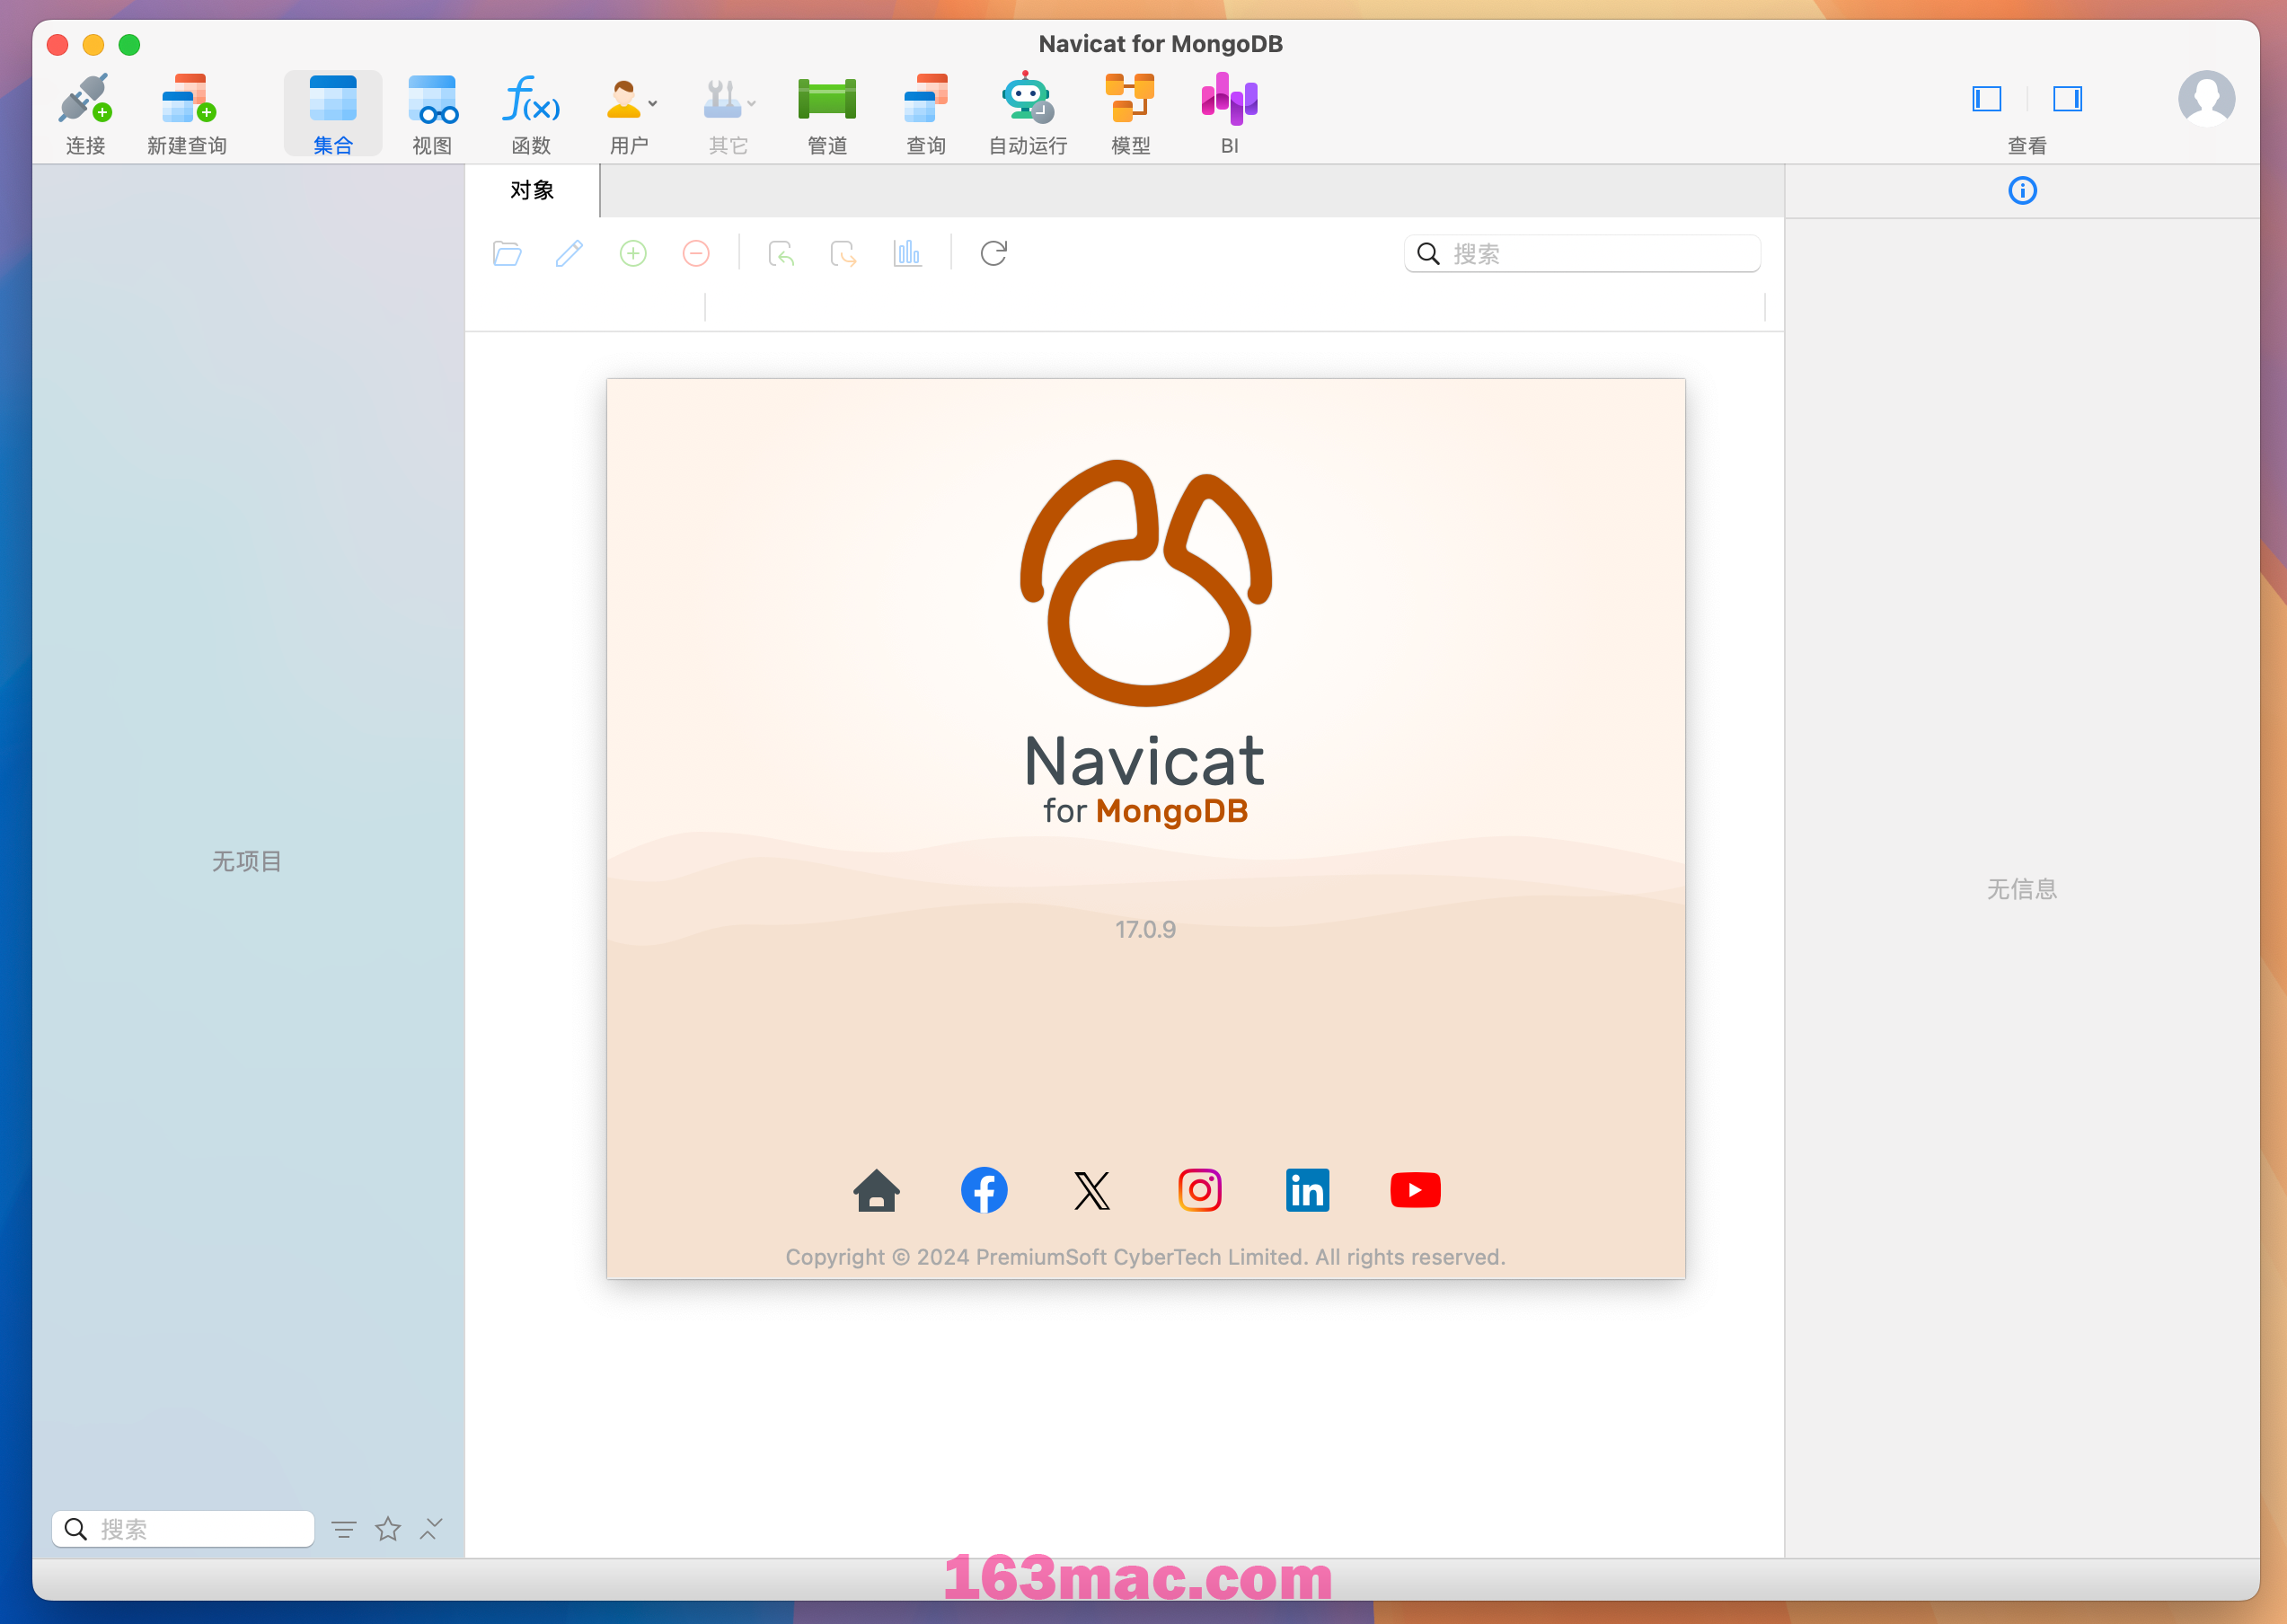Open the Query (查询) toolbar icon
The height and width of the screenshot is (1624, 2287).
pos(926,99)
